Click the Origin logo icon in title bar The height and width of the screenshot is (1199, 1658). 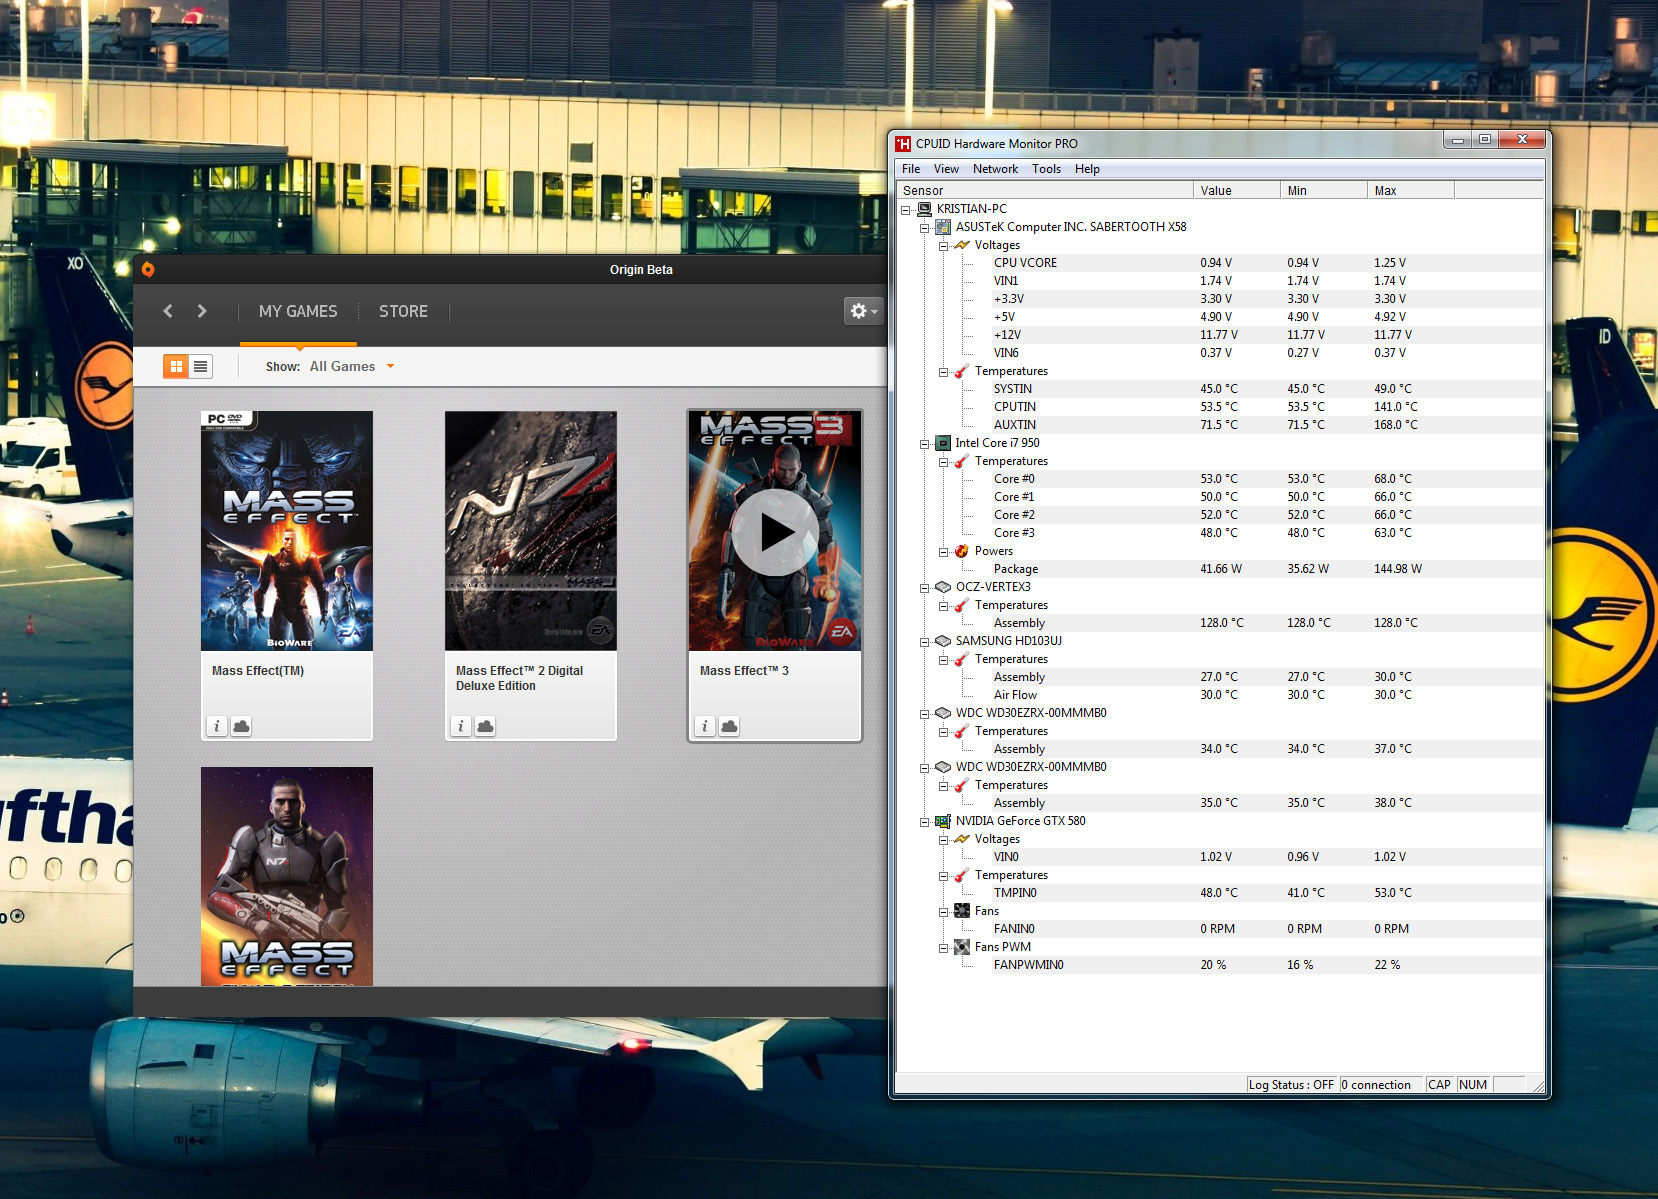point(148,269)
